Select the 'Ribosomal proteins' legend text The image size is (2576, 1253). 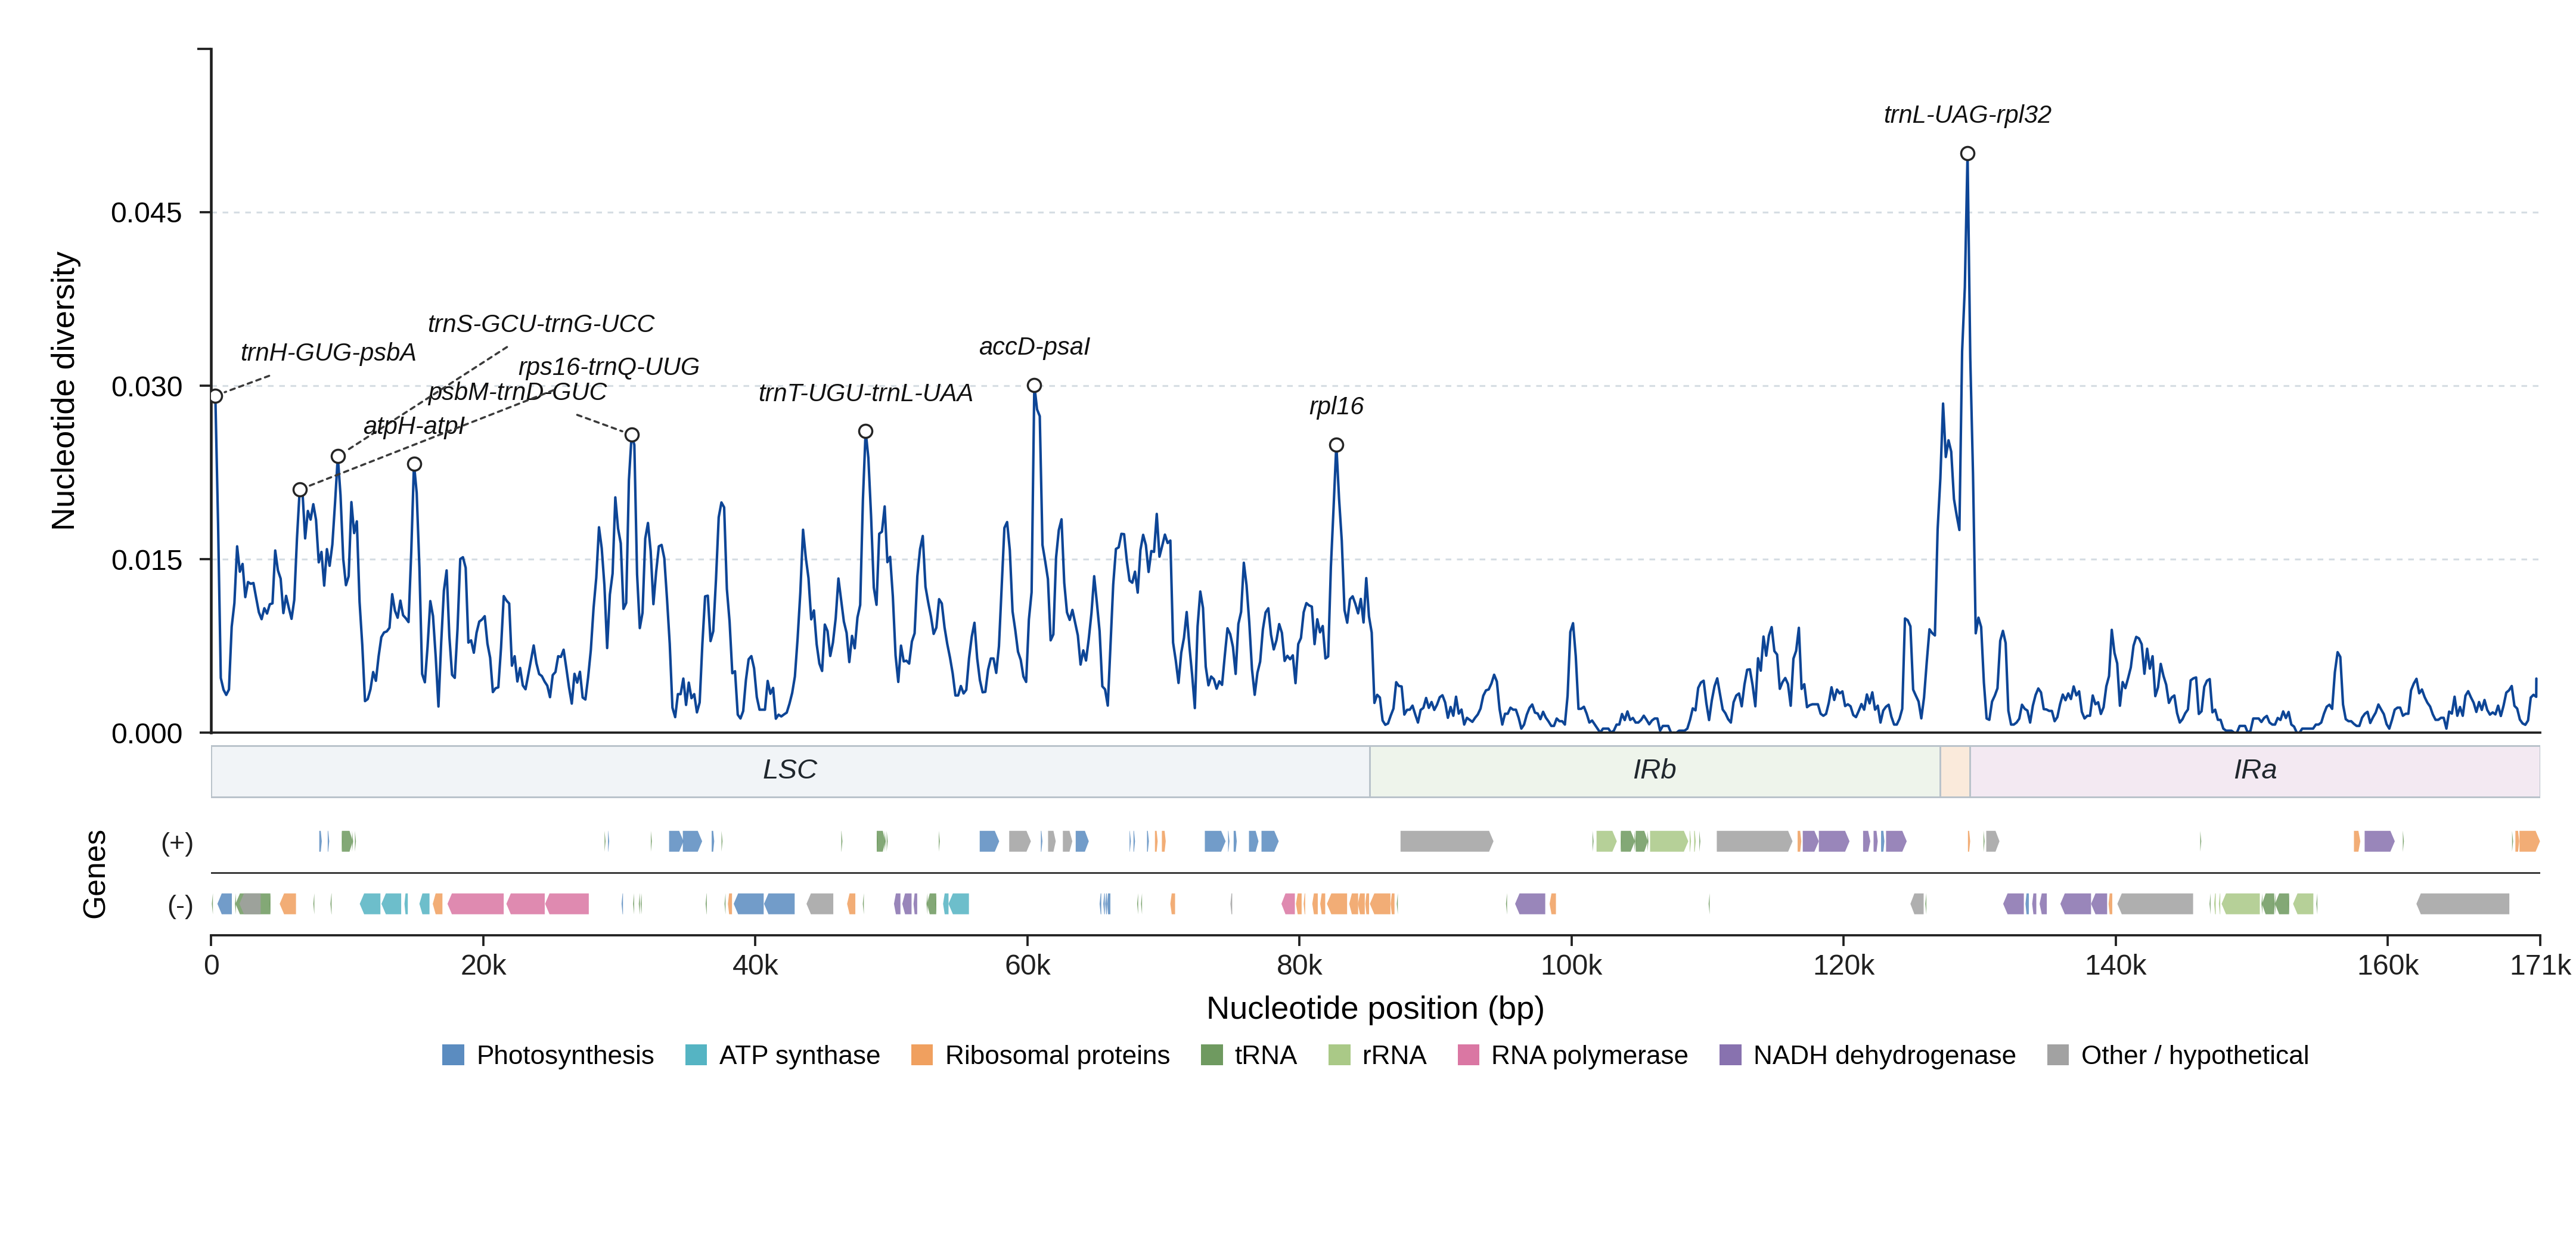coord(1057,1055)
